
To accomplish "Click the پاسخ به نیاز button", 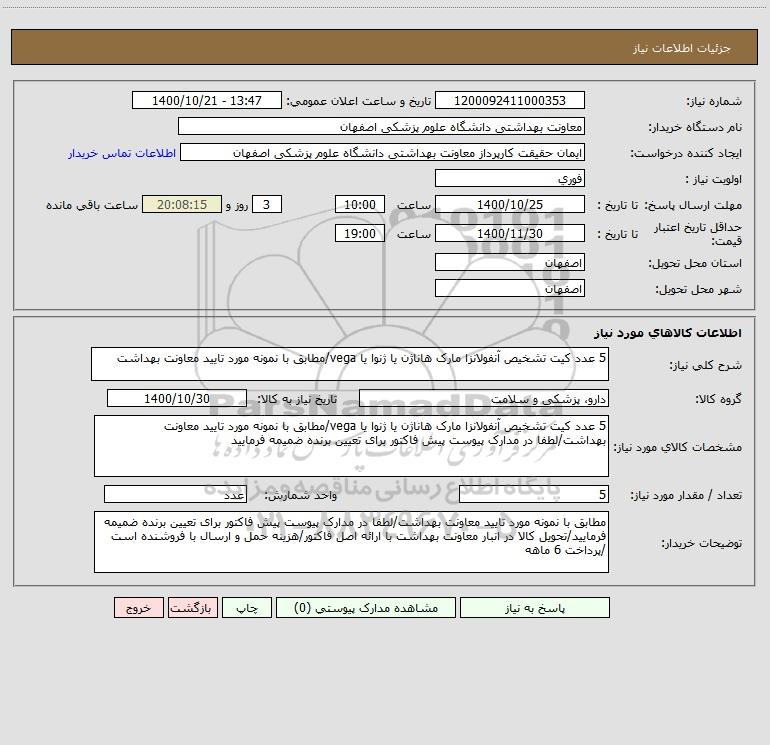I will 535,607.
